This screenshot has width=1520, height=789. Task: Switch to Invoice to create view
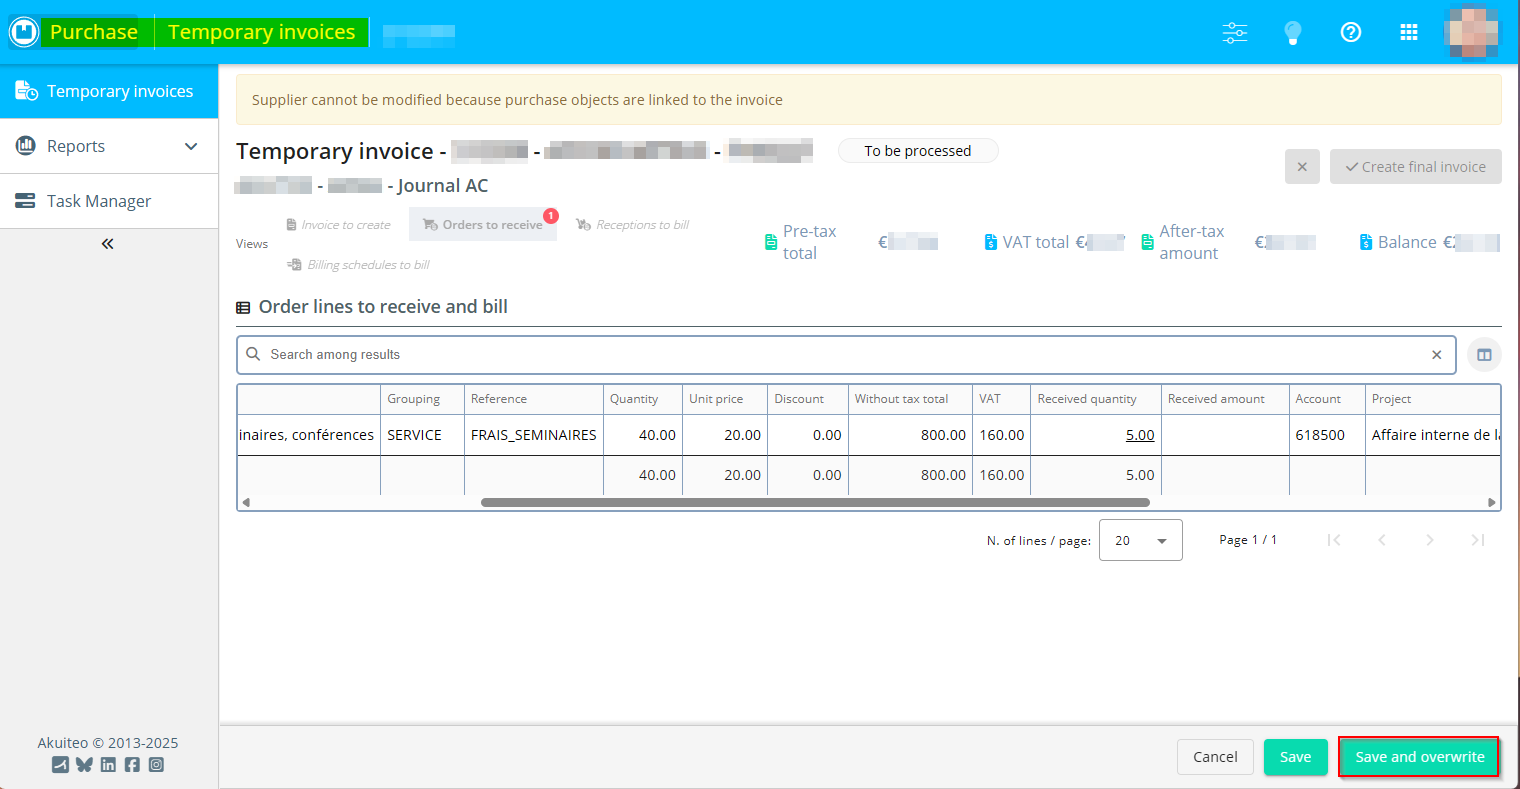tap(338, 225)
